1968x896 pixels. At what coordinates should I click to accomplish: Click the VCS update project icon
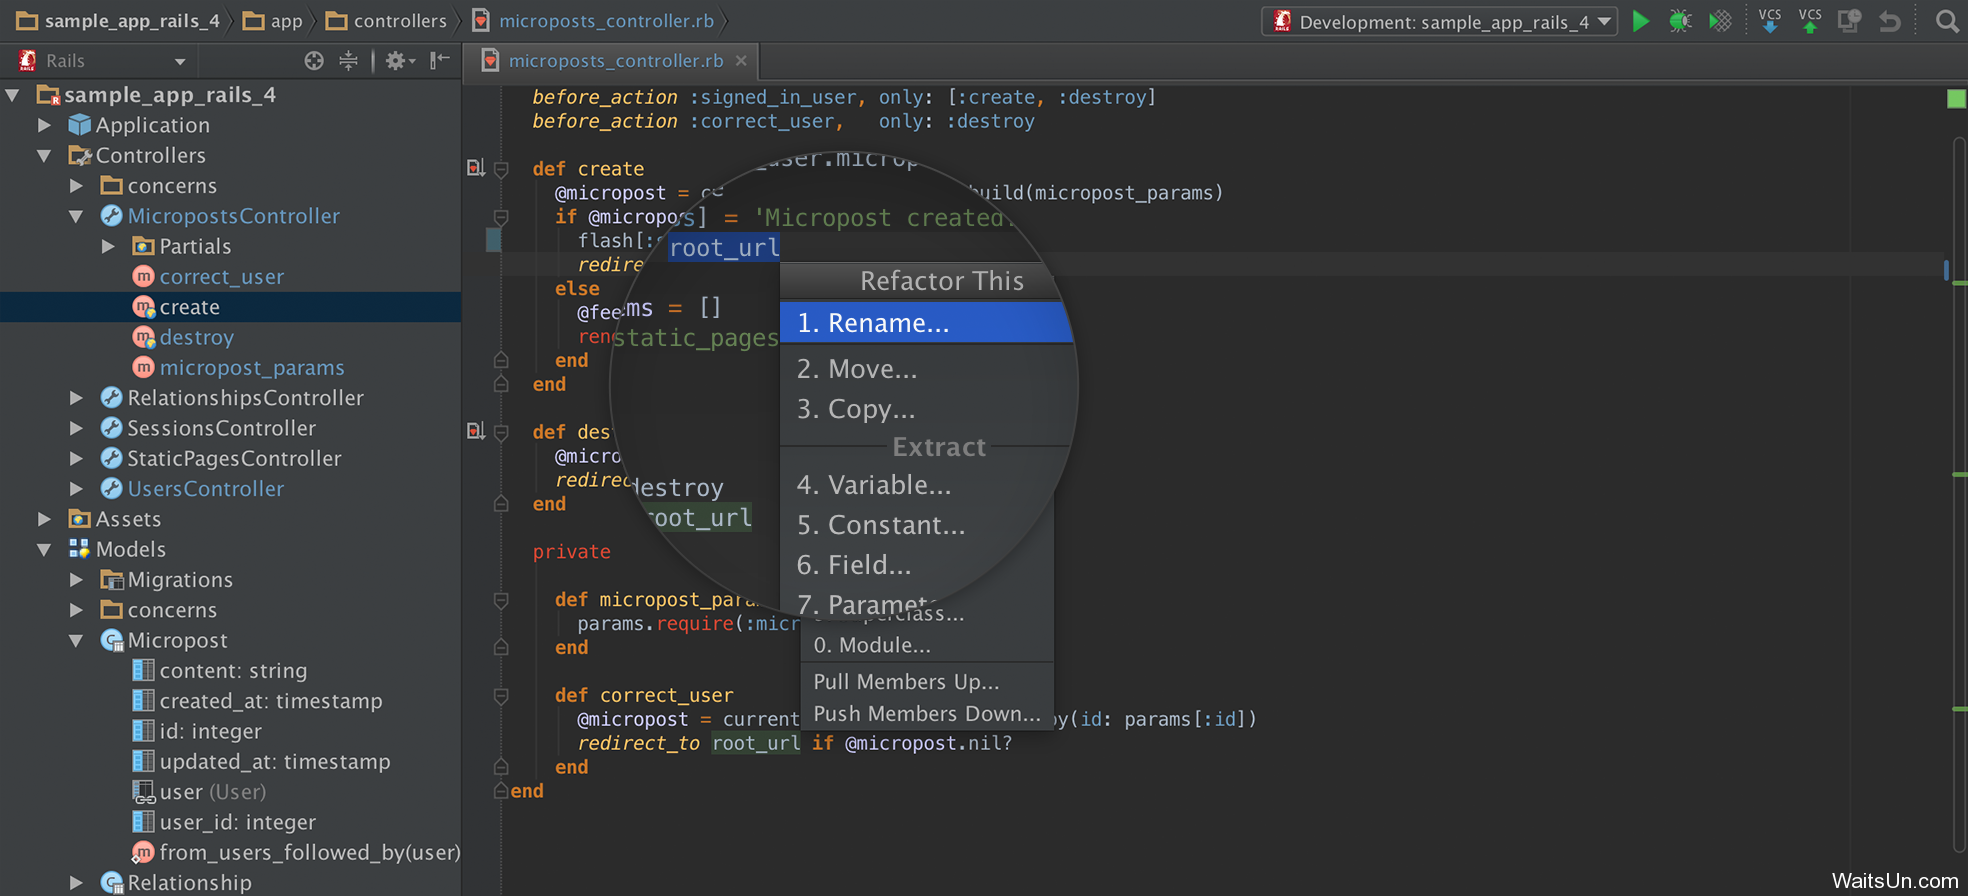(1769, 21)
